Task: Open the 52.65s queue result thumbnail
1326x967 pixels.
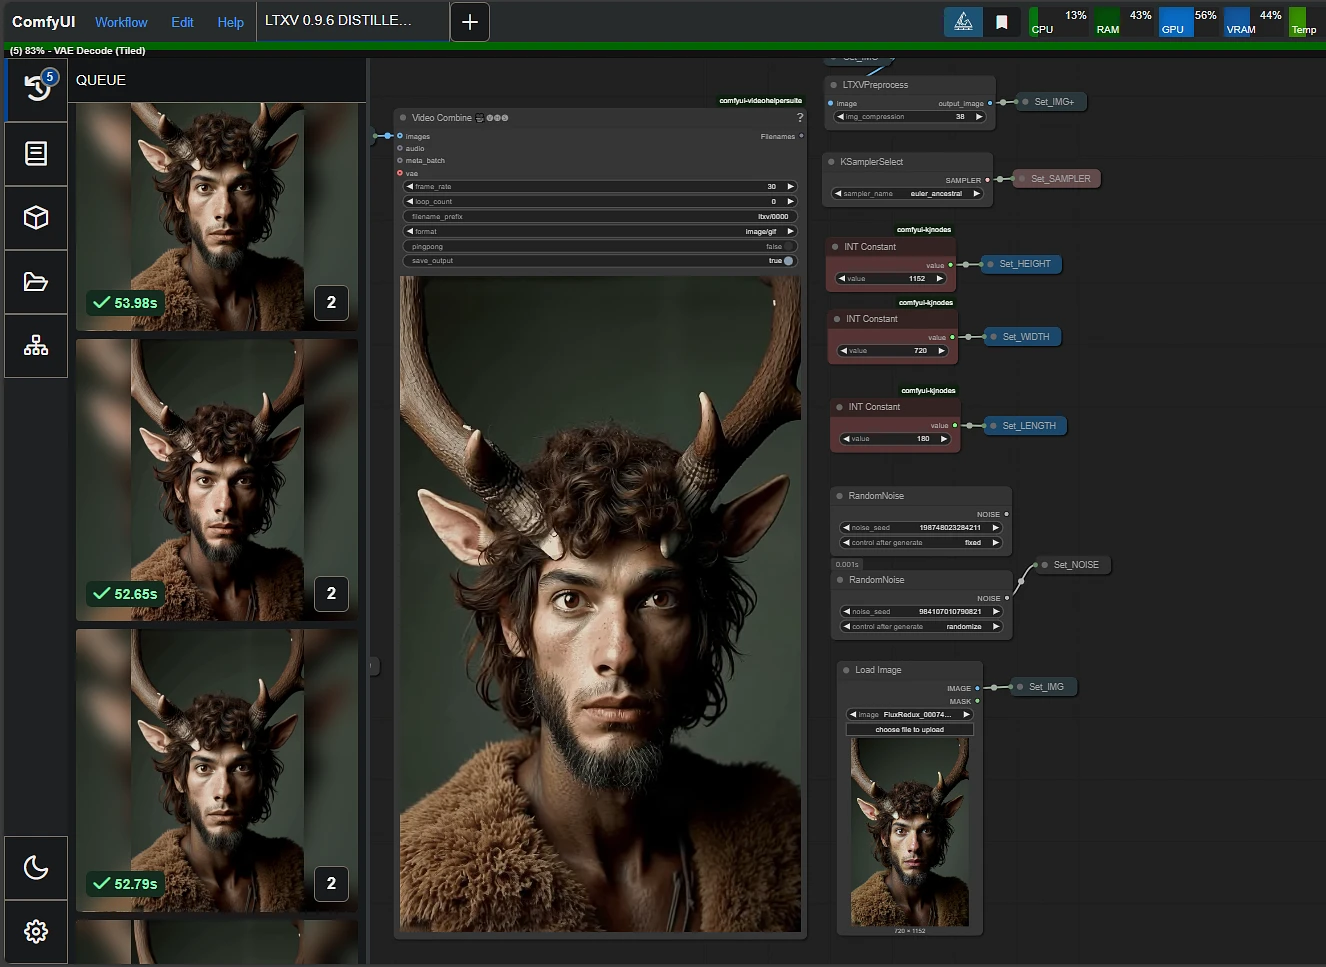Action: (217, 480)
